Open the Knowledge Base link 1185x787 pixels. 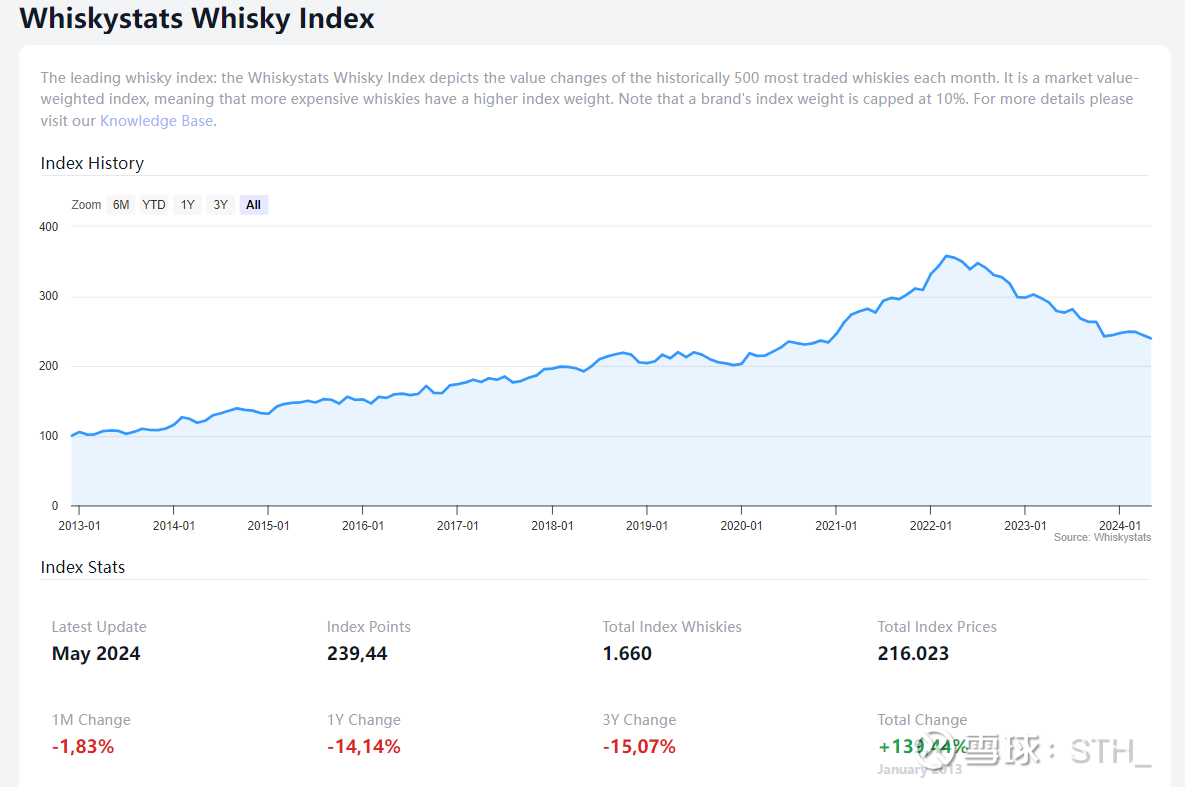pos(156,121)
